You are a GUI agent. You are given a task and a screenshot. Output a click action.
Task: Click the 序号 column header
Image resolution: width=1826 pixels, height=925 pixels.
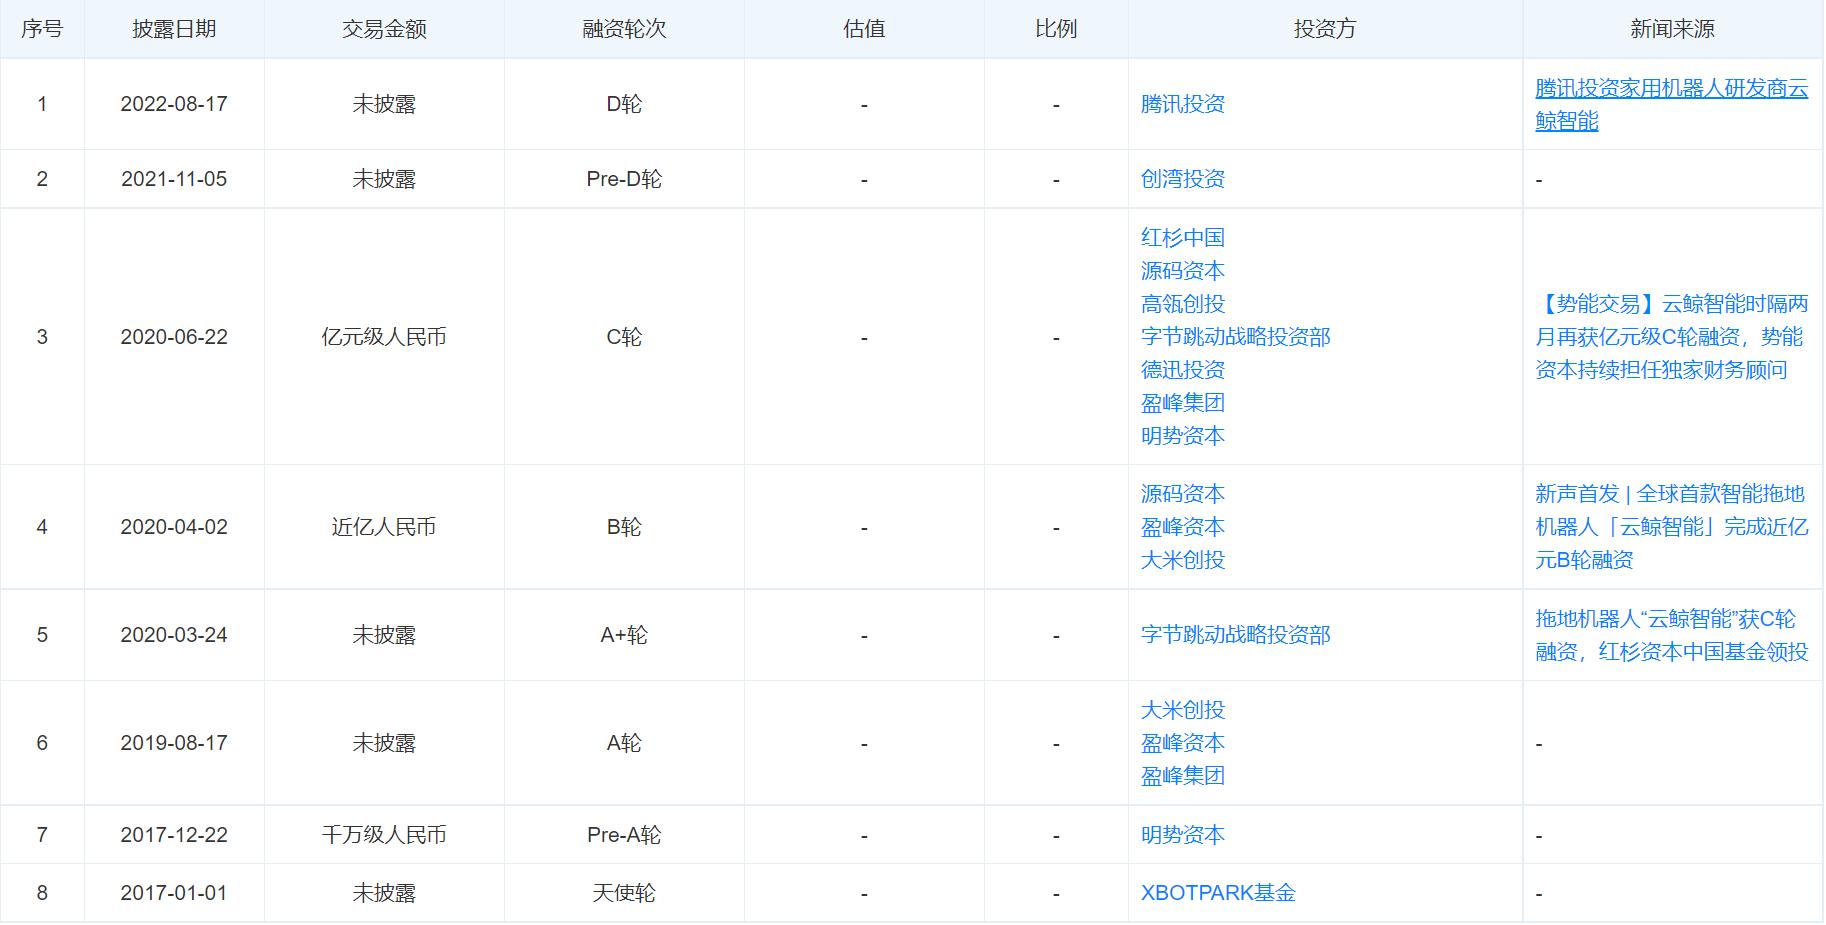[x=42, y=29]
